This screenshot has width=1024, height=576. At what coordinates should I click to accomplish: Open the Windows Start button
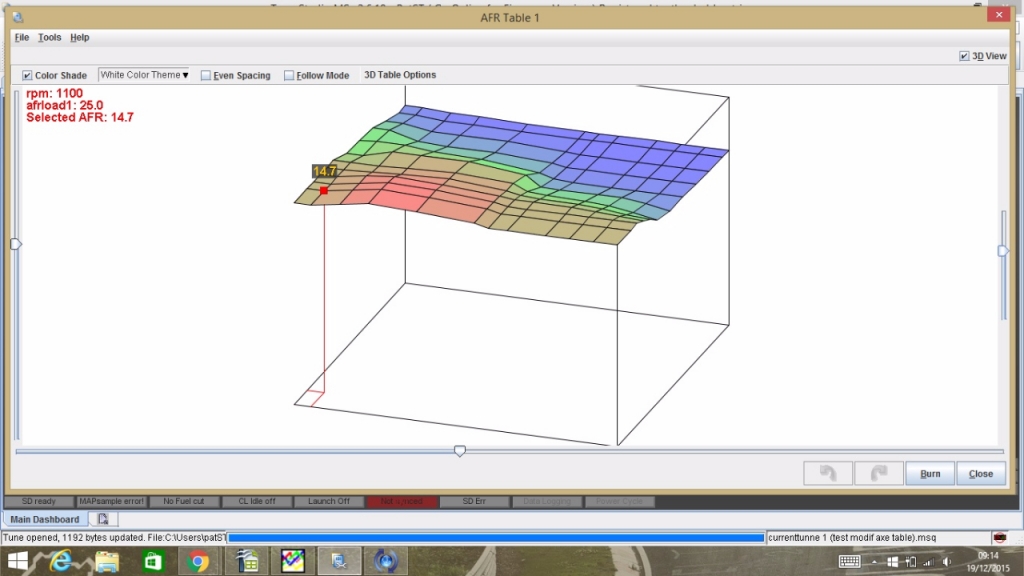[18, 561]
